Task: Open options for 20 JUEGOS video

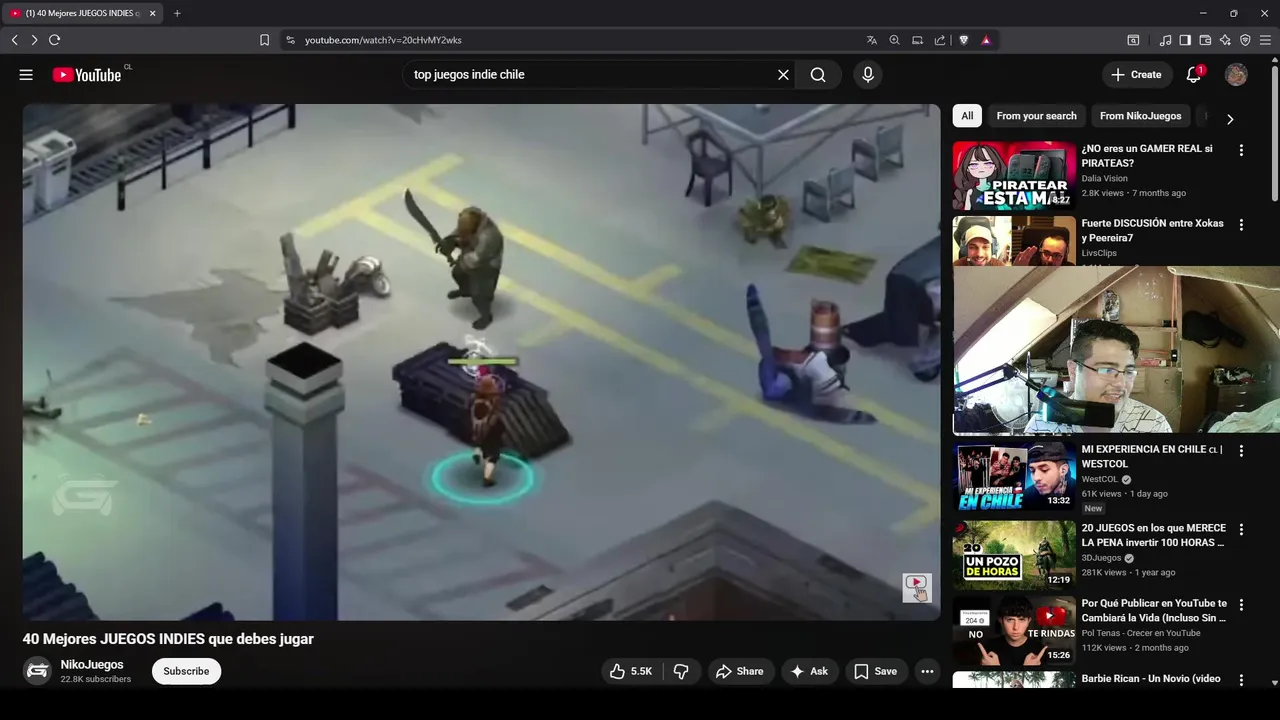Action: (x=1241, y=530)
